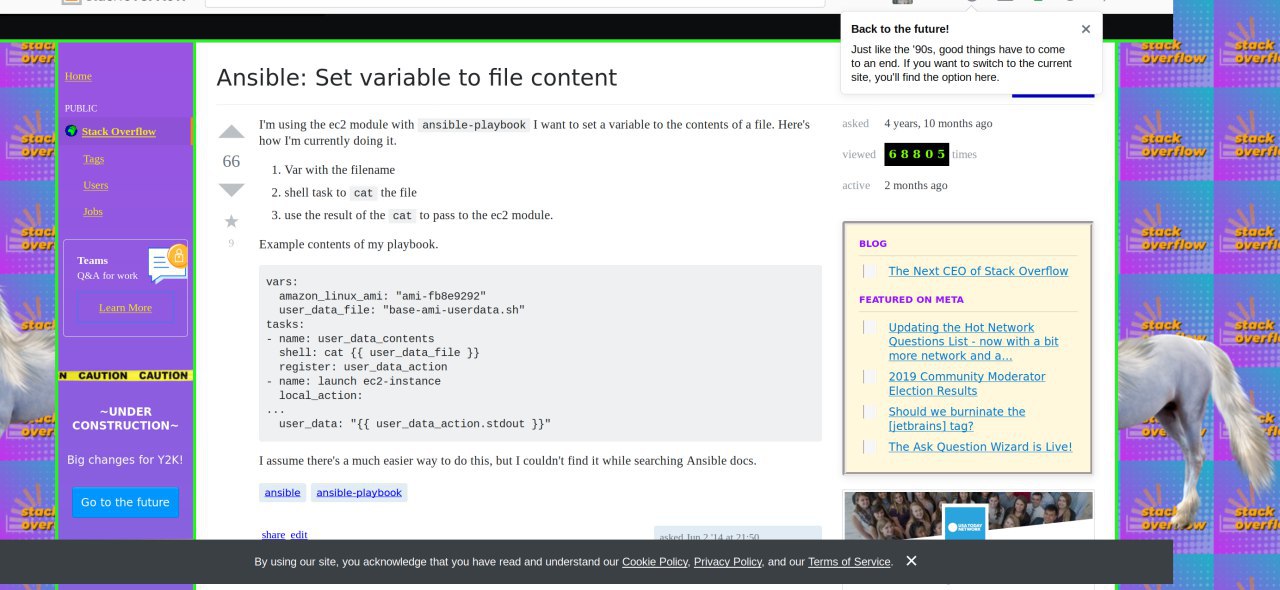Screen dimensions: 1280x590
Task: Click the vote count 66
Action: click(231, 161)
